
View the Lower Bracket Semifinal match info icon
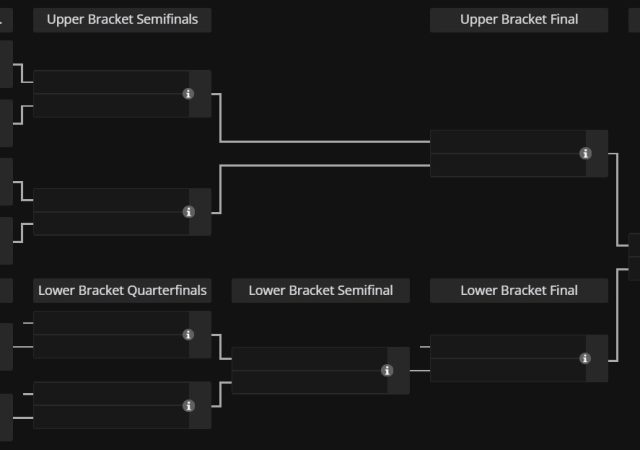[x=387, y=371]
